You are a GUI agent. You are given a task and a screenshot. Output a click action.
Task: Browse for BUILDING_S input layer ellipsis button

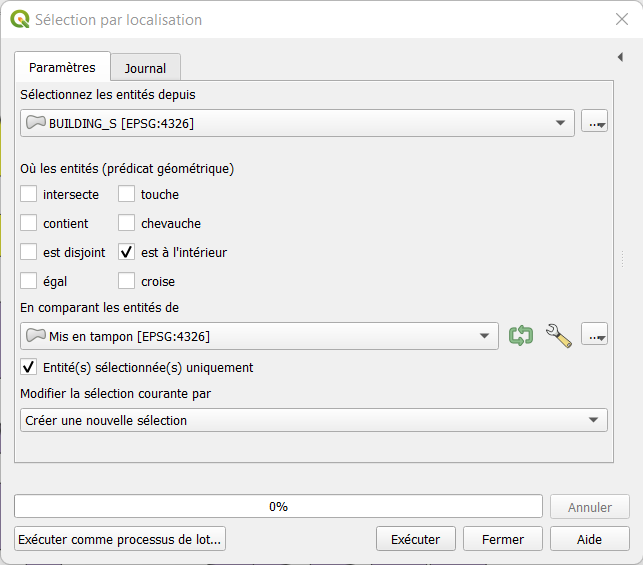pyautogui.click(x=595, y=123)
